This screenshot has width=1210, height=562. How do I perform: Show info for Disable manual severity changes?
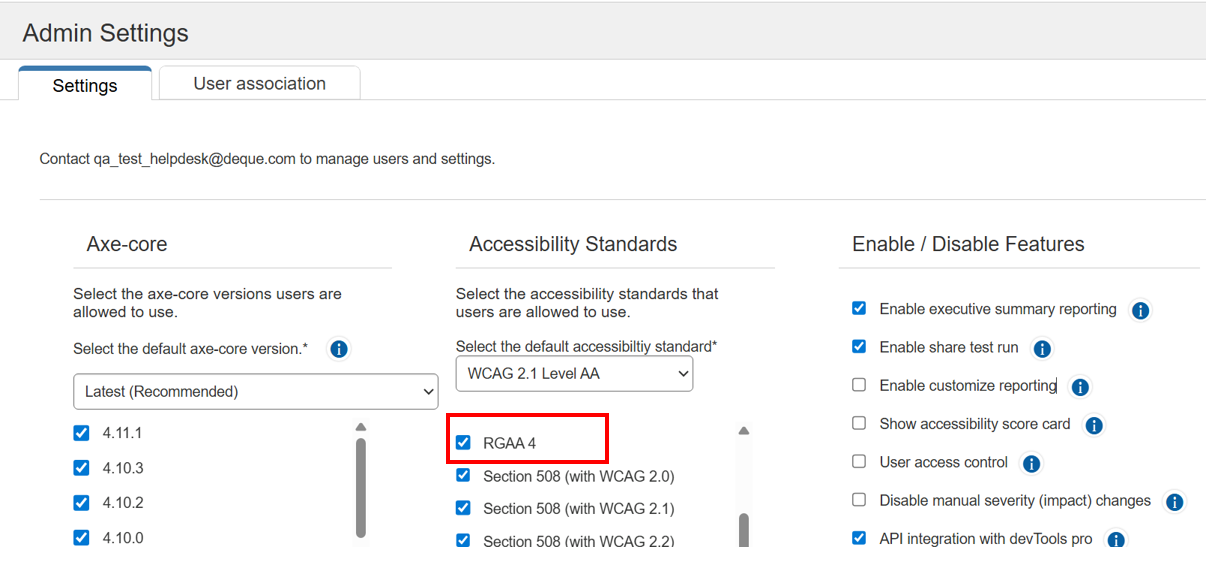click(x=1175, y=502)
